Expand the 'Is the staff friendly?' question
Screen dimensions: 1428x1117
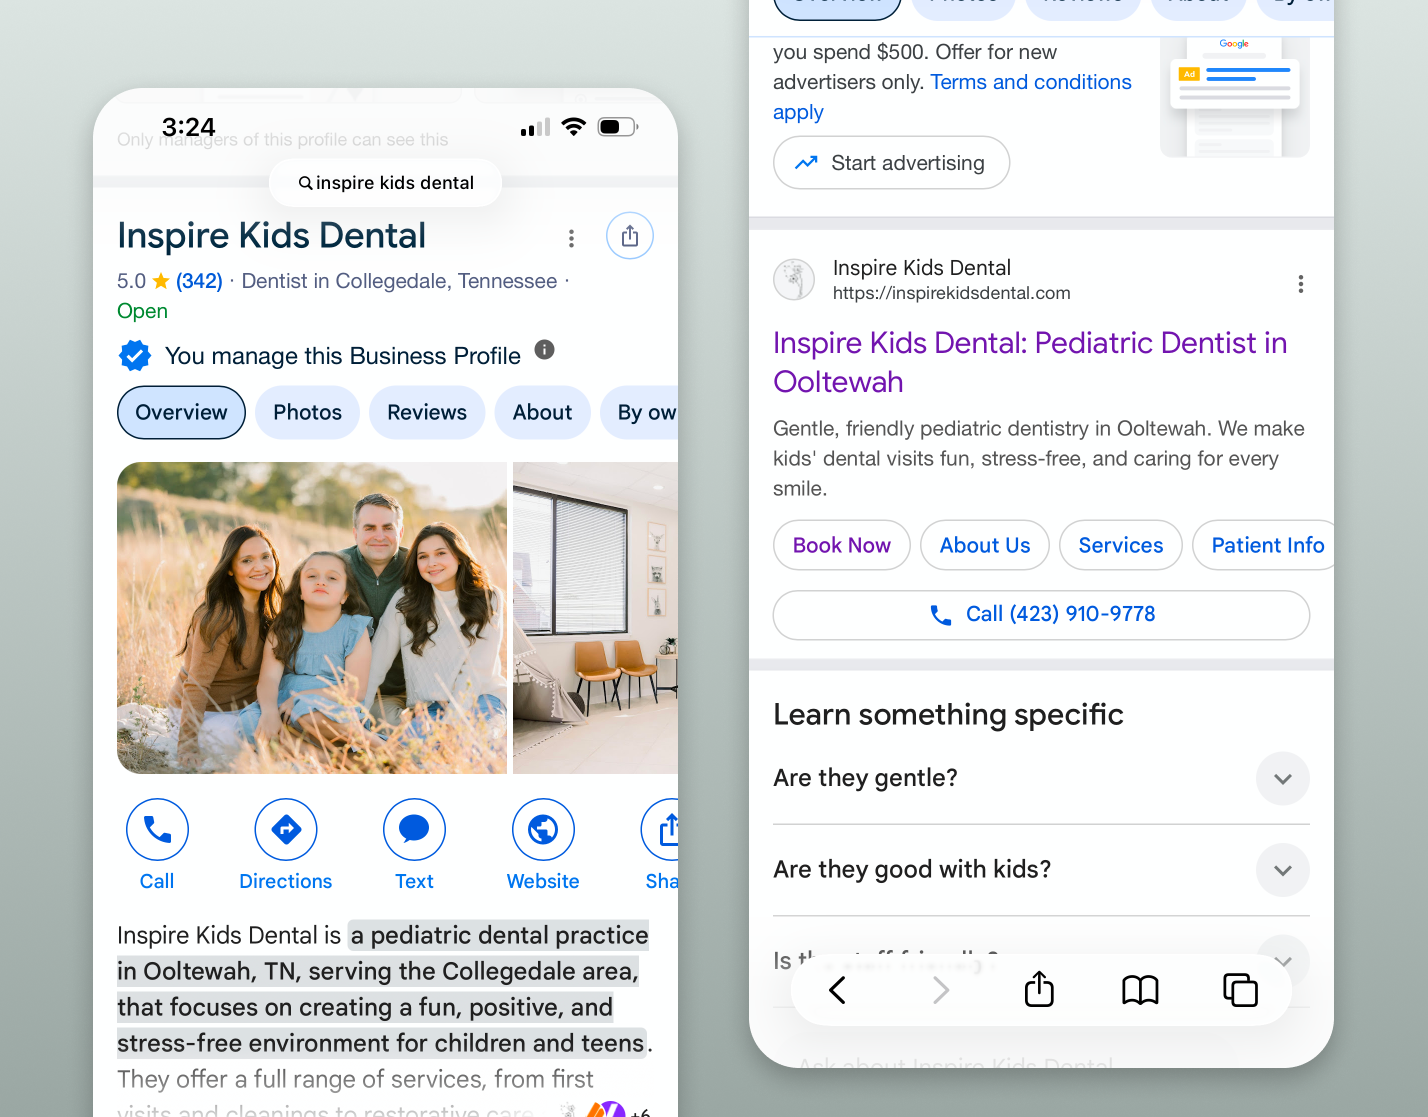coord(1283,960)
